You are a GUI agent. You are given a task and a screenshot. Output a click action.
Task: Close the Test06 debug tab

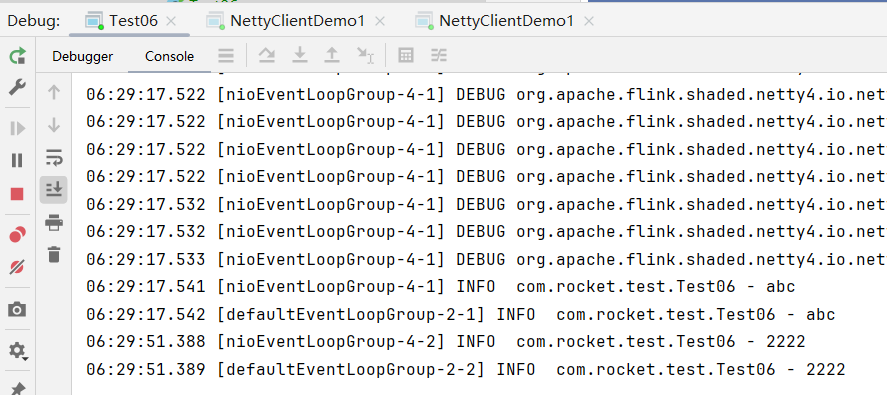171,22
